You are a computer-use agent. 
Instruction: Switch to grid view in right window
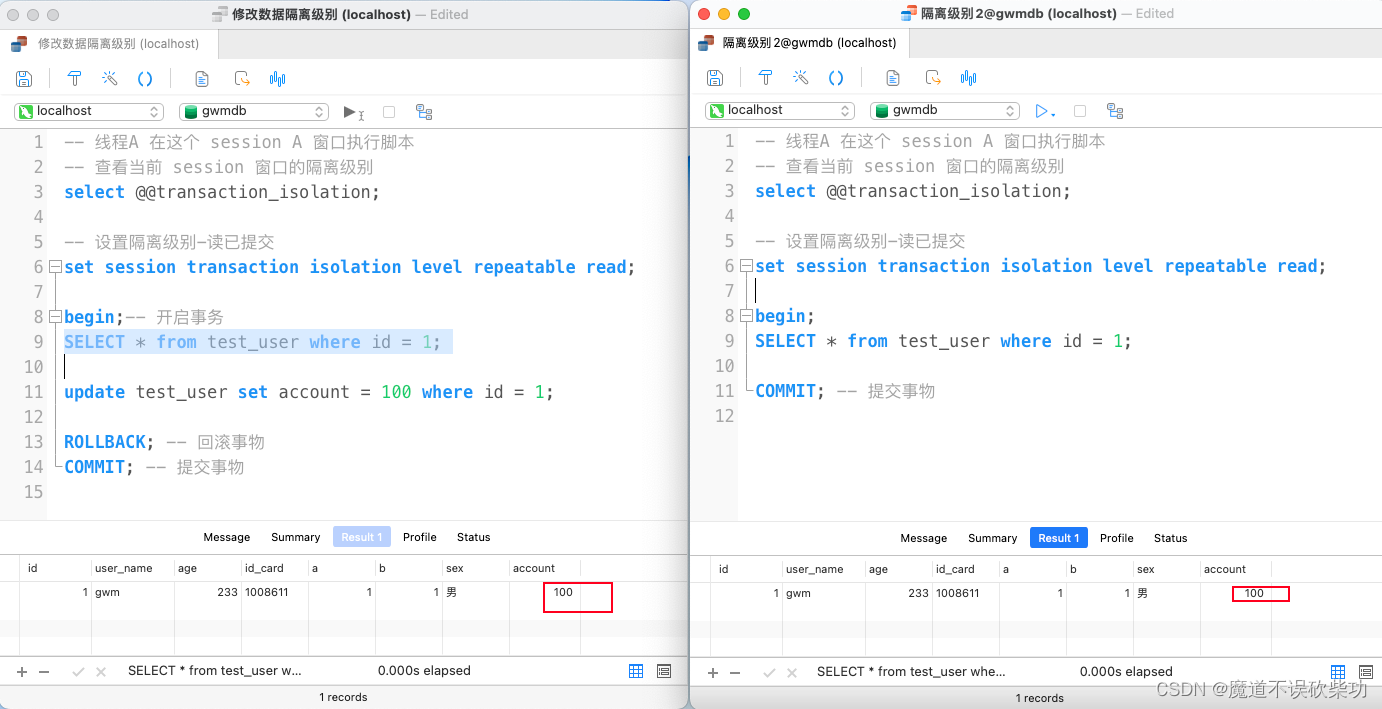click(x=1338, y=672)
